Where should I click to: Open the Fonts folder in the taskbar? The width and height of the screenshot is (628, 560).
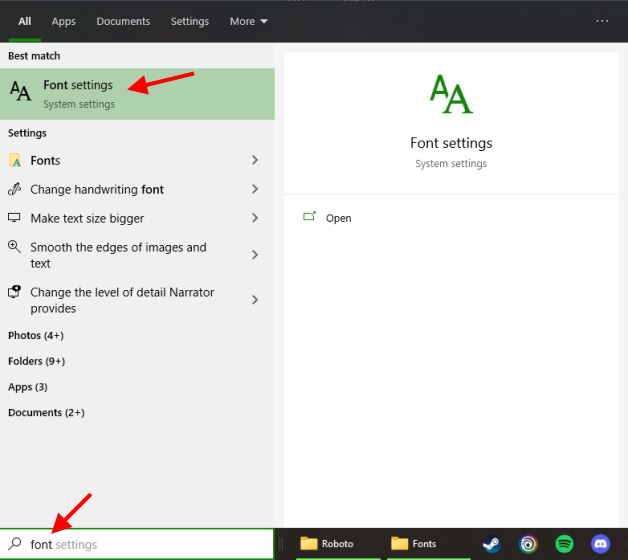[428, 544]
